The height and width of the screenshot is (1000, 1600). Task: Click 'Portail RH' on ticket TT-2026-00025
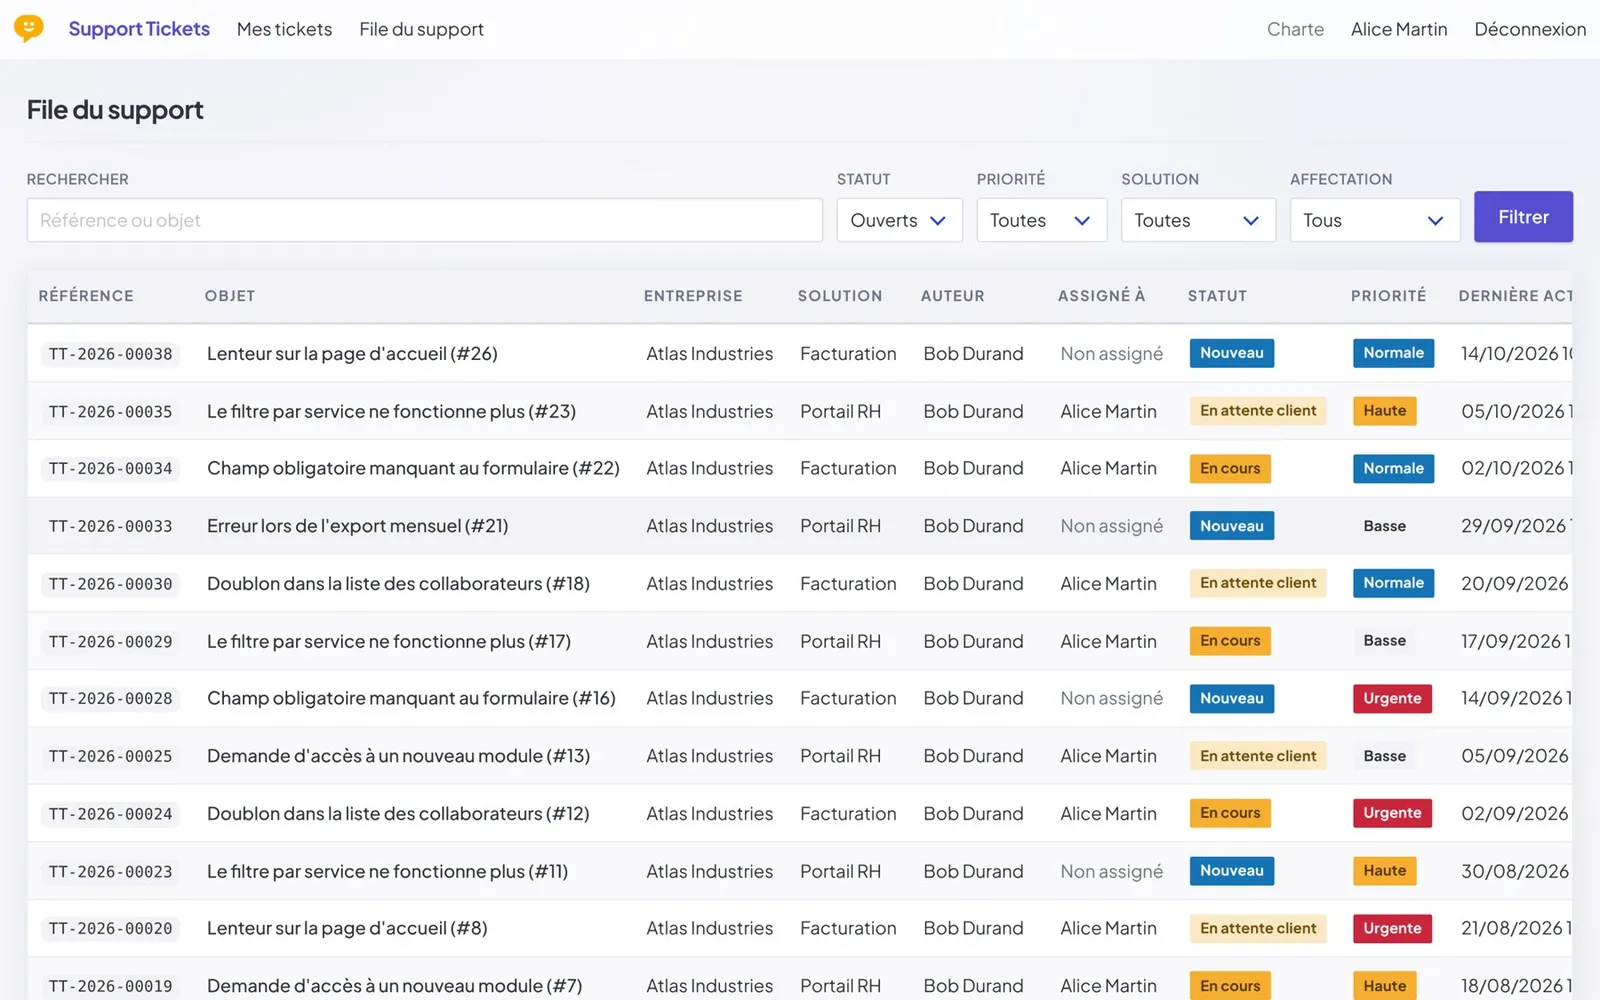point(840,757)
